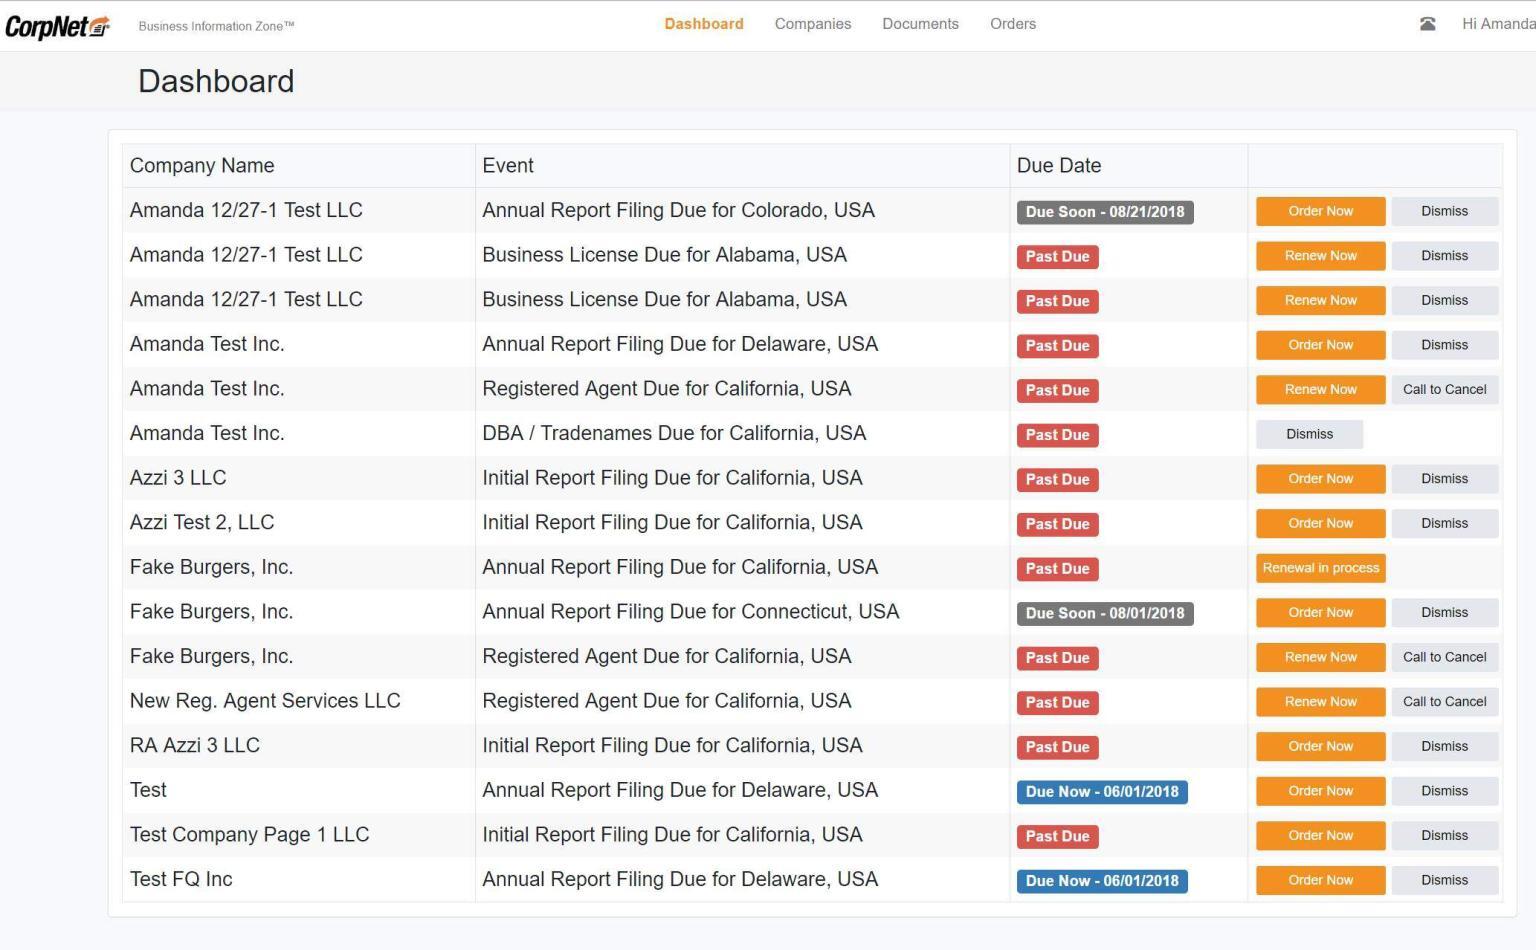This screenshot has height=950, width=1536.
Task: Navigate to the Orders page
Action: (x=1012, y=24)
